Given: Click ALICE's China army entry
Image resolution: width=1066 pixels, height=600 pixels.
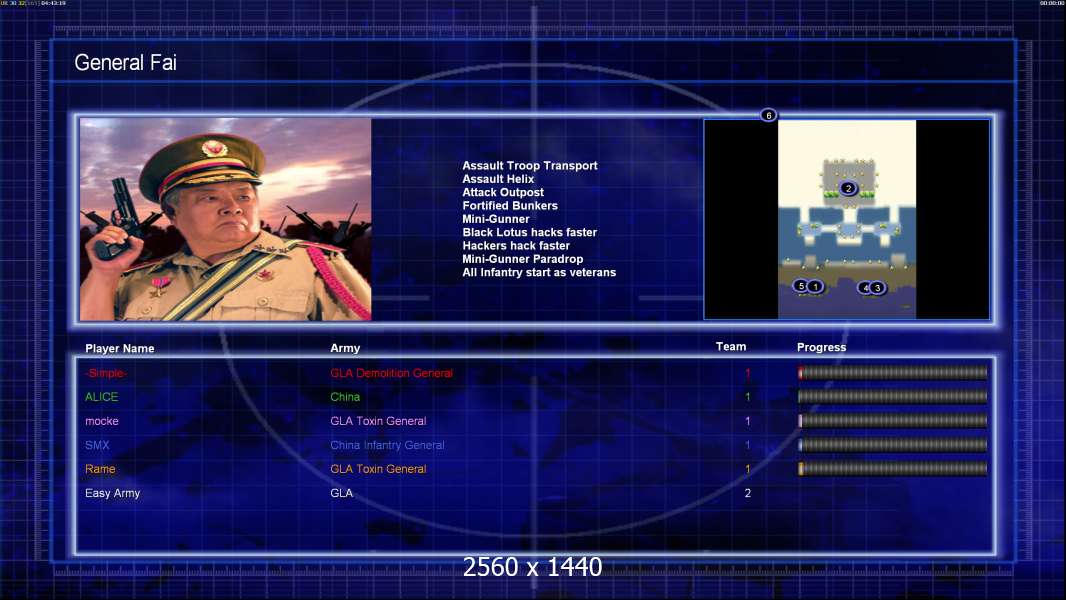Looking at the screenshot, I should [345, 397].
